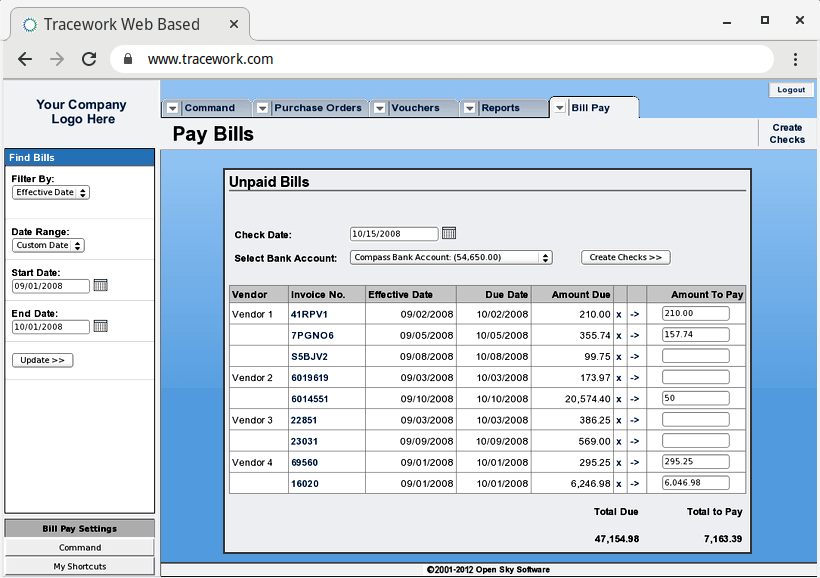Switch to the Reports tab

click(500, 108)
